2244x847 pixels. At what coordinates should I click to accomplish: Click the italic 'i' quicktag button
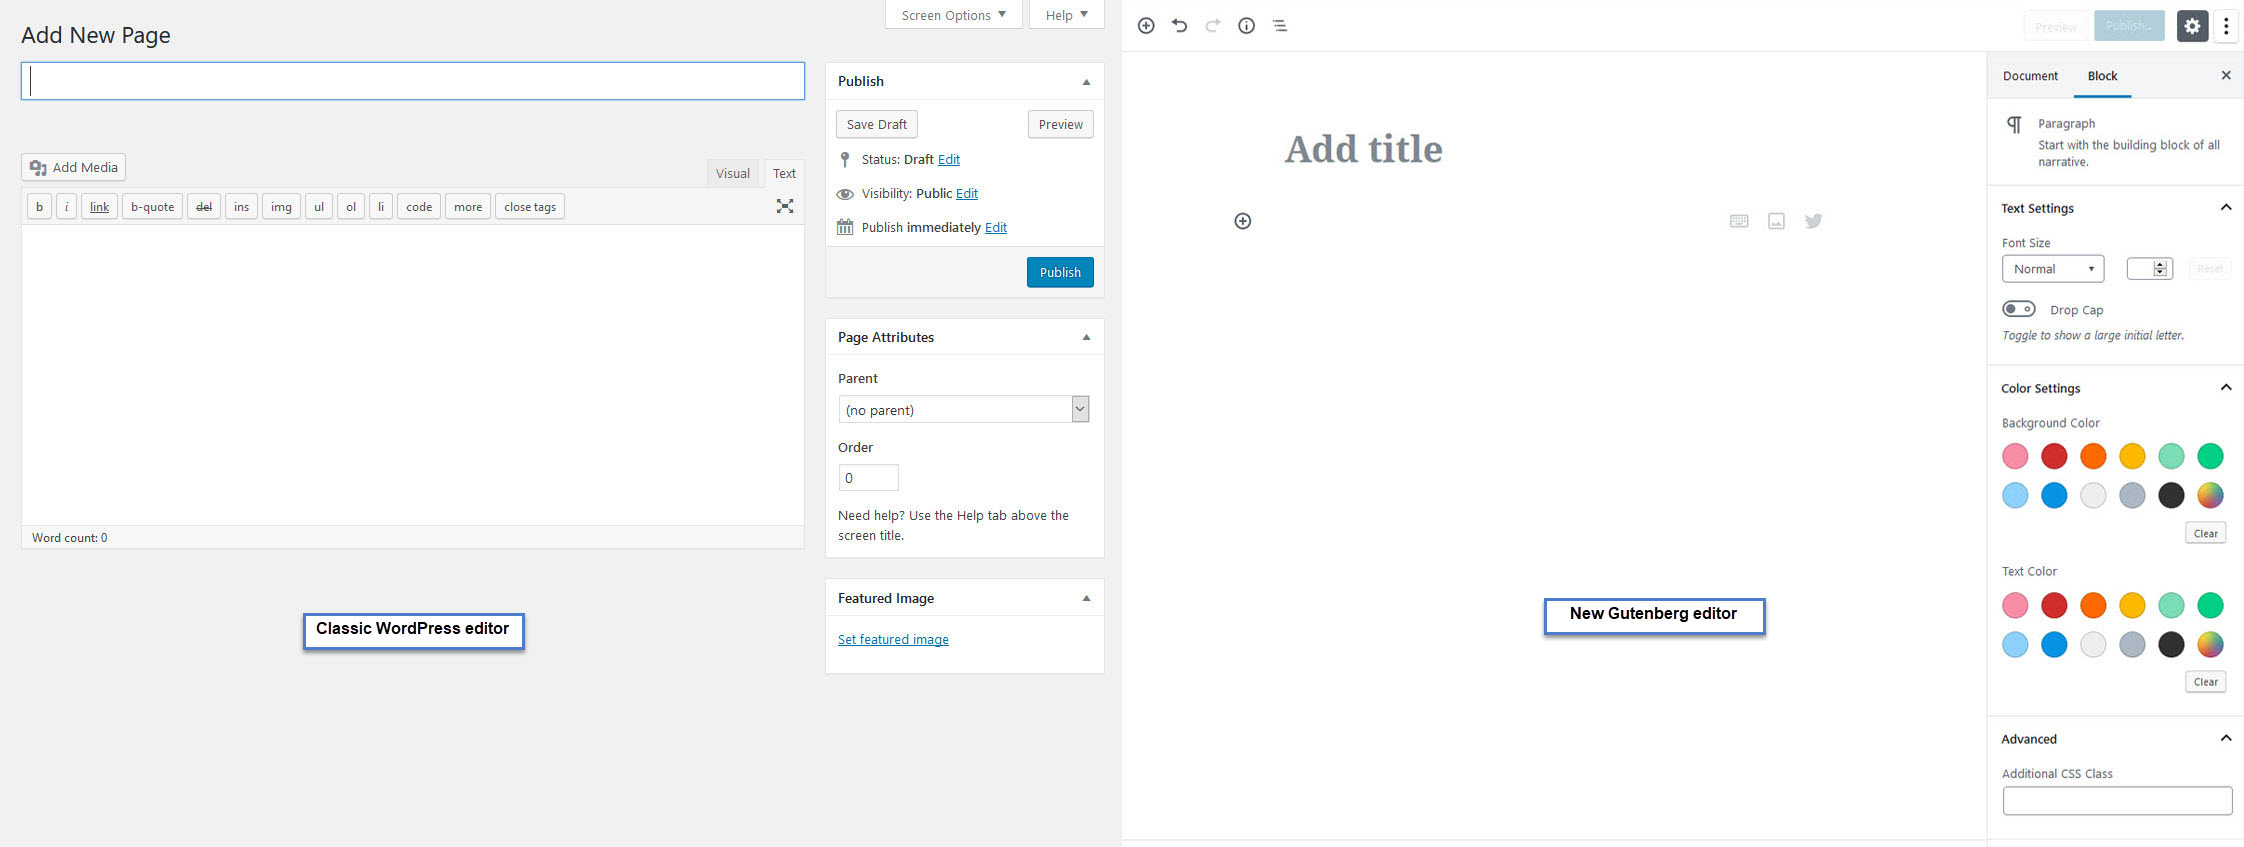(x=66, y=207)
